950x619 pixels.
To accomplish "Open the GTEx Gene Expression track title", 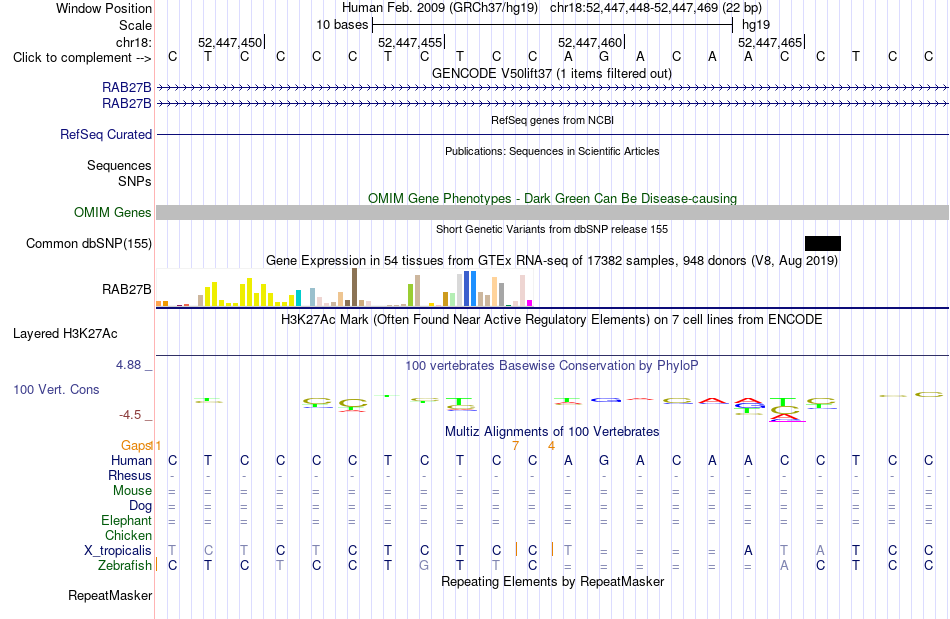I will click(552, 260).
